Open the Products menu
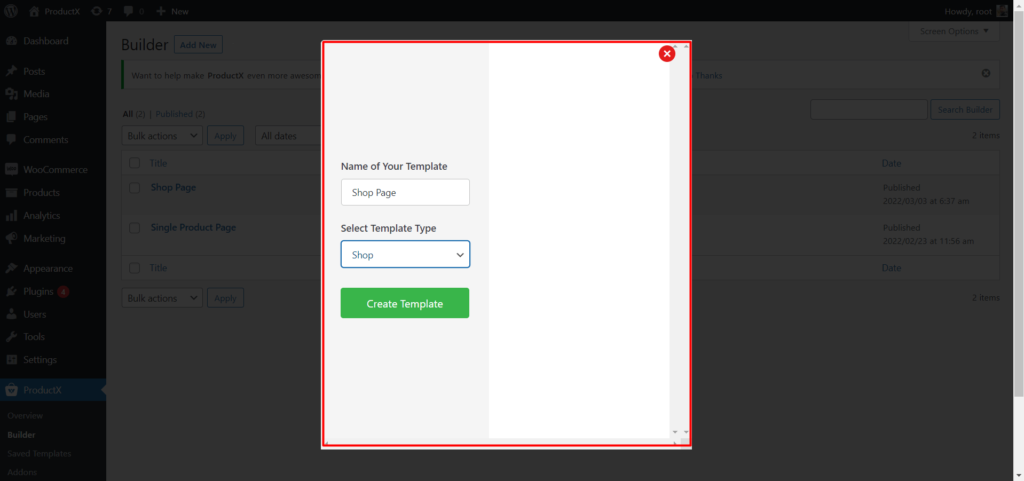The width and height of the screenshot is (1024, 481). (x=41, y=193)
